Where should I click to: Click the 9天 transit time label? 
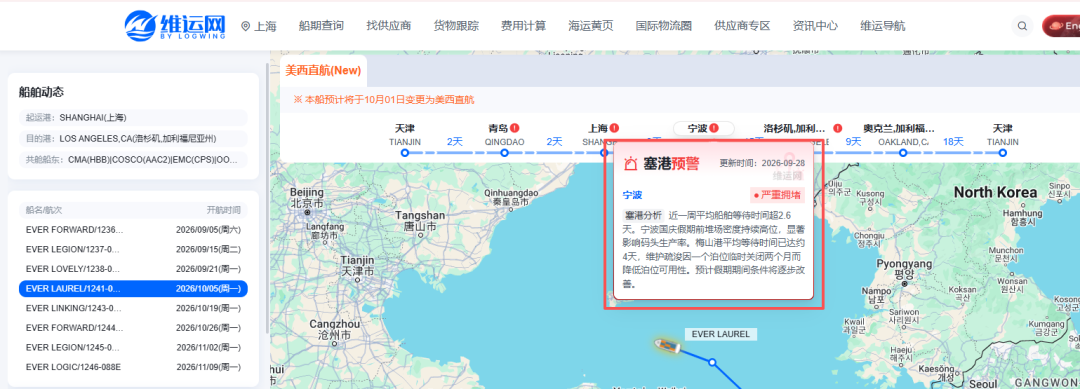click(x=853, y=141)
